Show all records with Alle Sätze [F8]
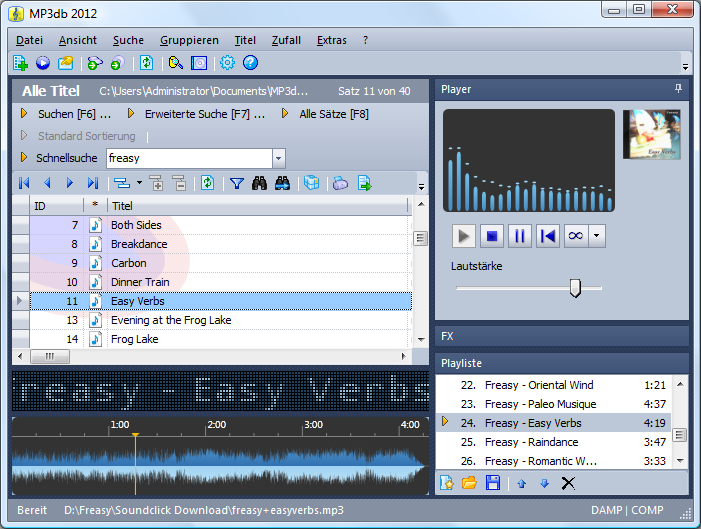701x529 pixels. [334, 114]
